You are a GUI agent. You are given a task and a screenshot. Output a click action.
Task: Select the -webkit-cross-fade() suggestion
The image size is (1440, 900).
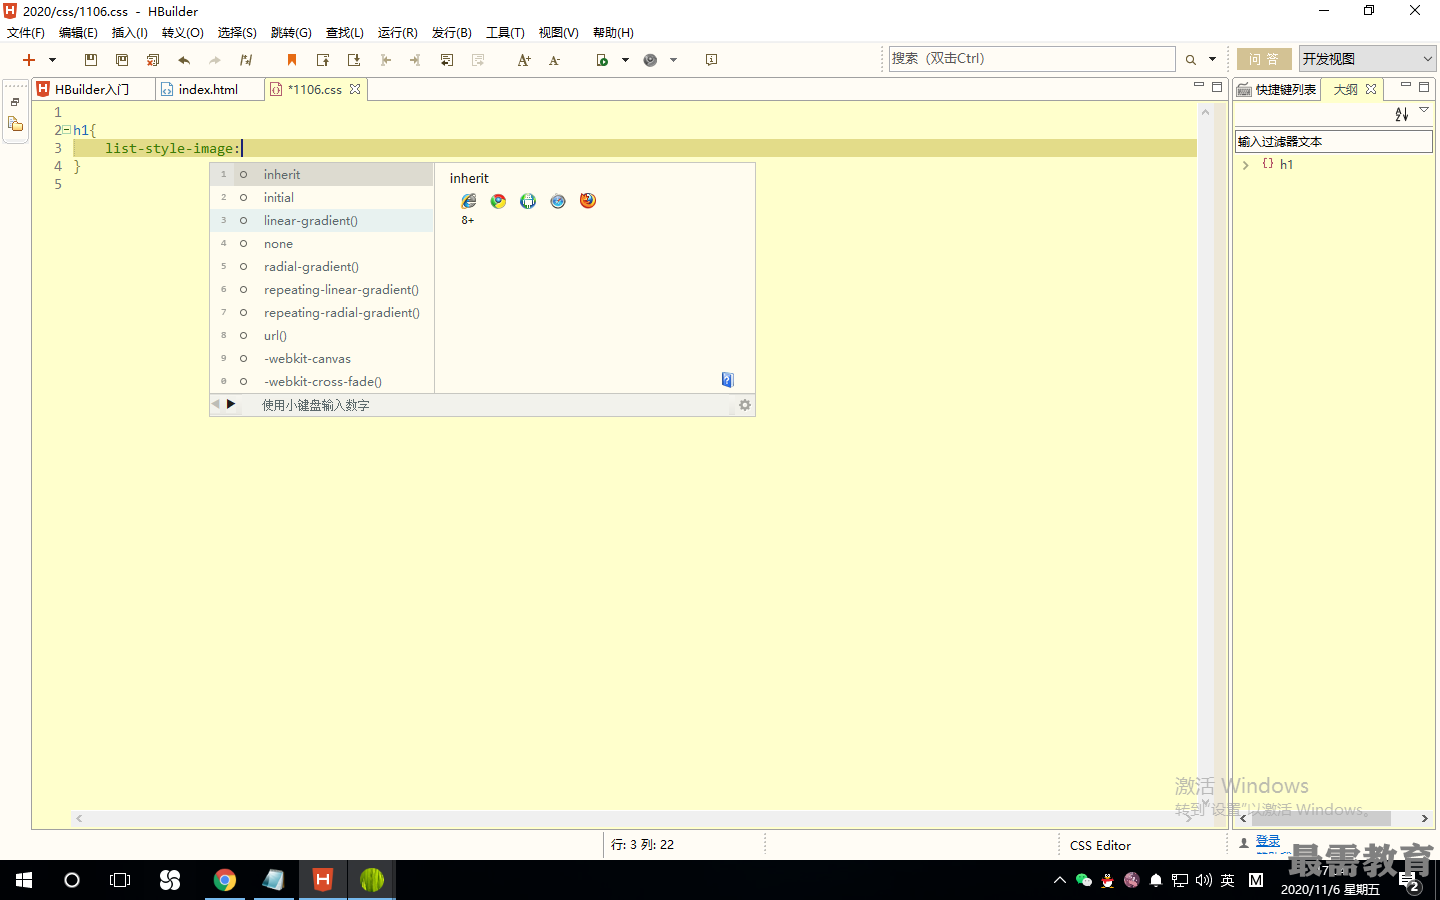click(322, 381)
